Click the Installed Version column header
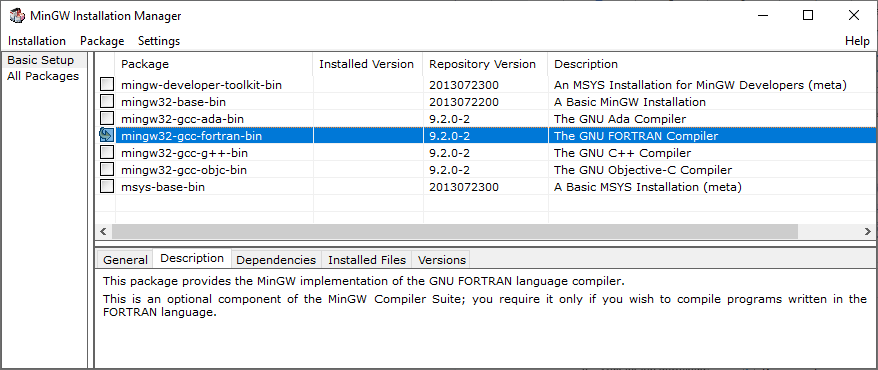The width and height of the screenshot is (878, 370). point(368,64)
